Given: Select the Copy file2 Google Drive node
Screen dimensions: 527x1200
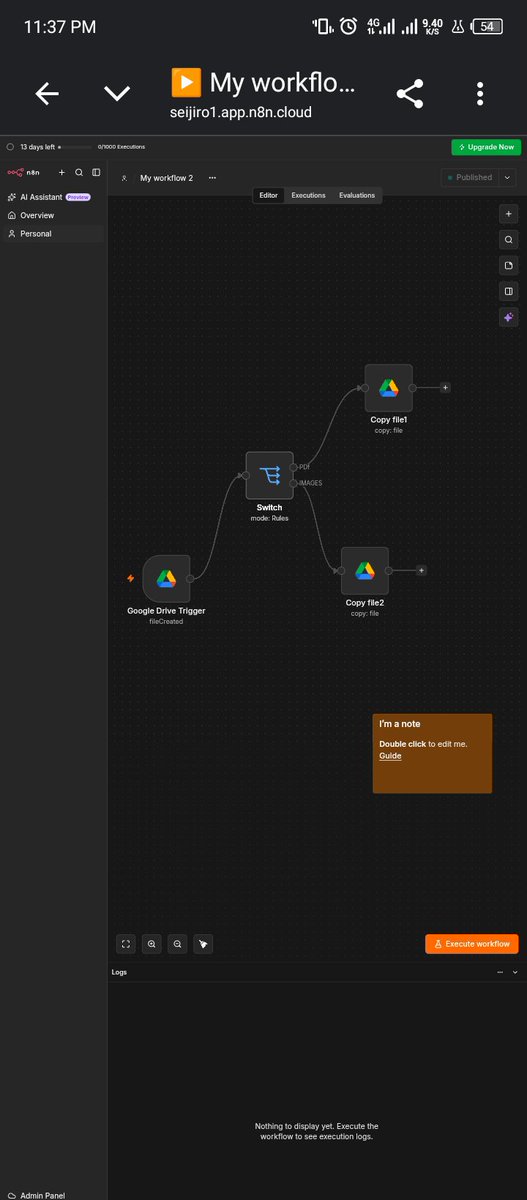Looking at the screenshot, I should coord(365,571).
